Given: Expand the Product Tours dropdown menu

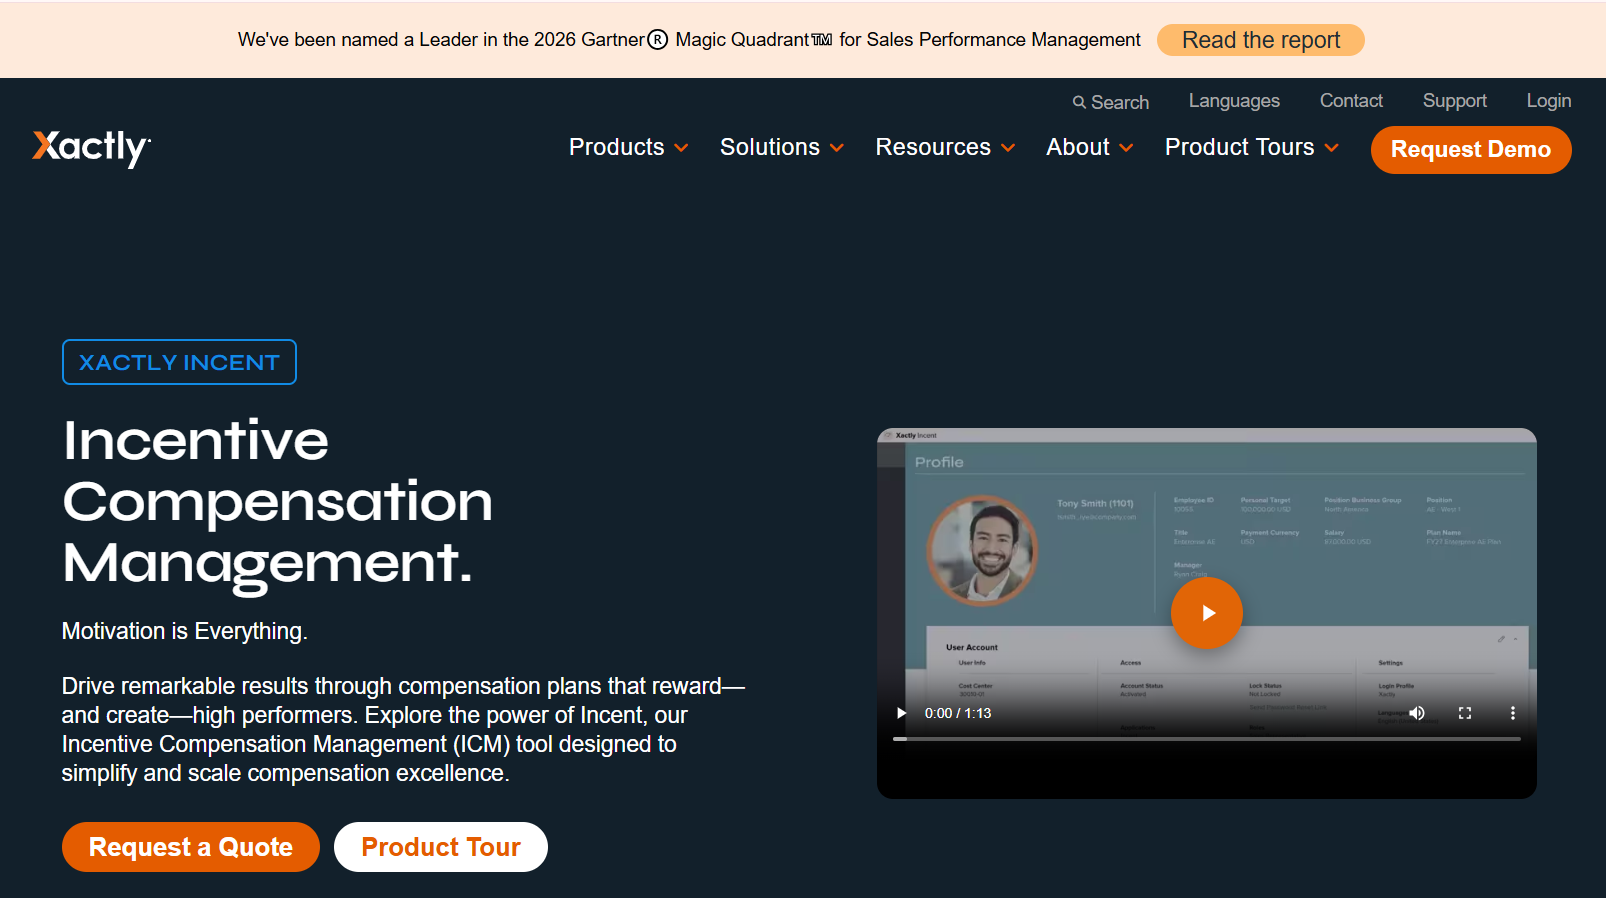Looking at the screenshot, I should click(x=1252, y=147).
